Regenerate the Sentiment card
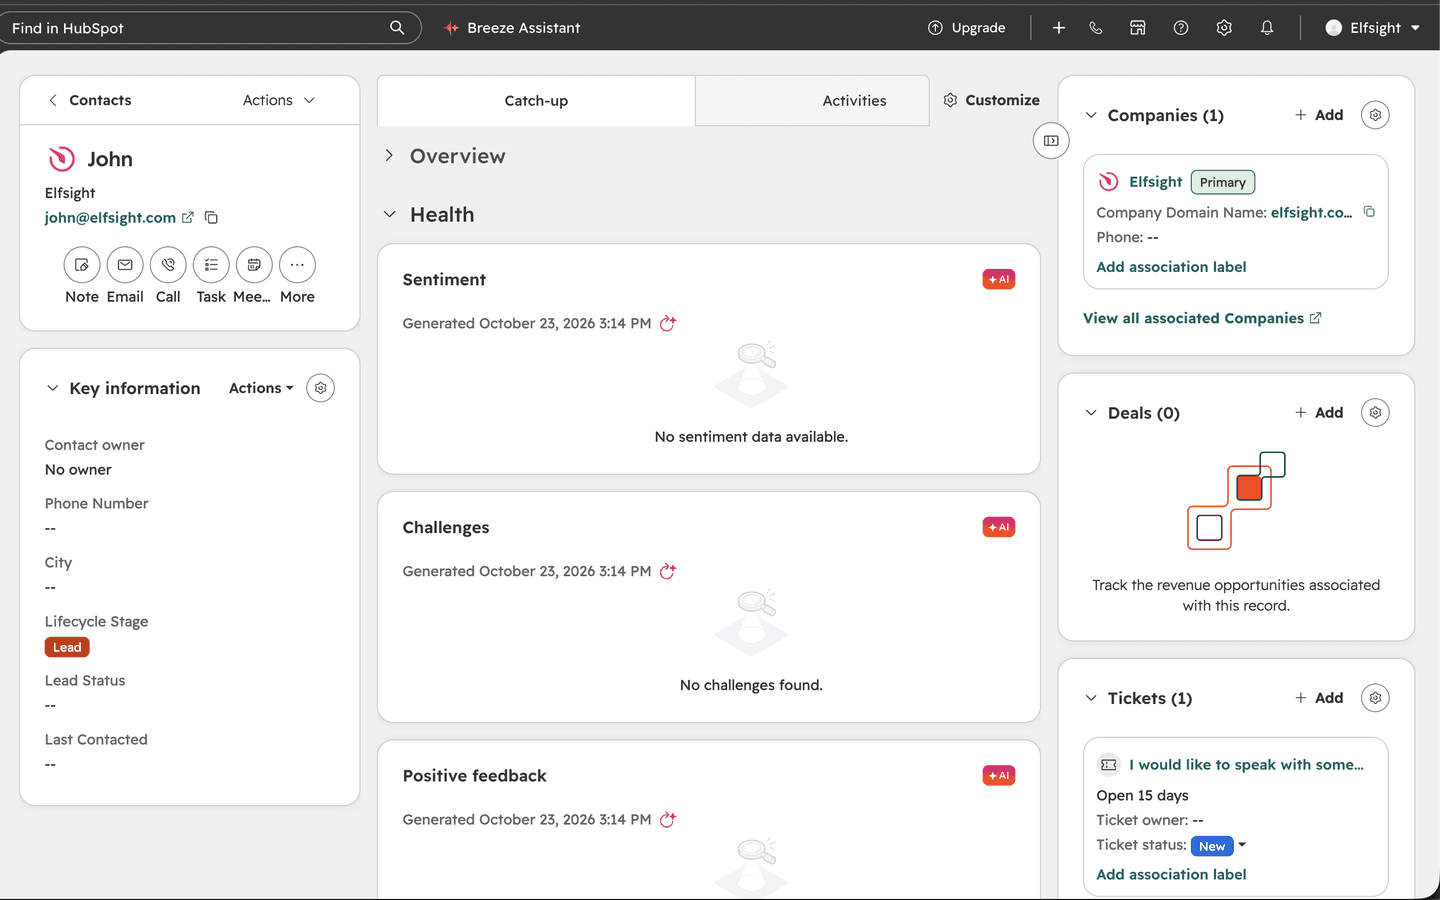Viewport: 1440px width, 900px height. click(x=668, y=323)
